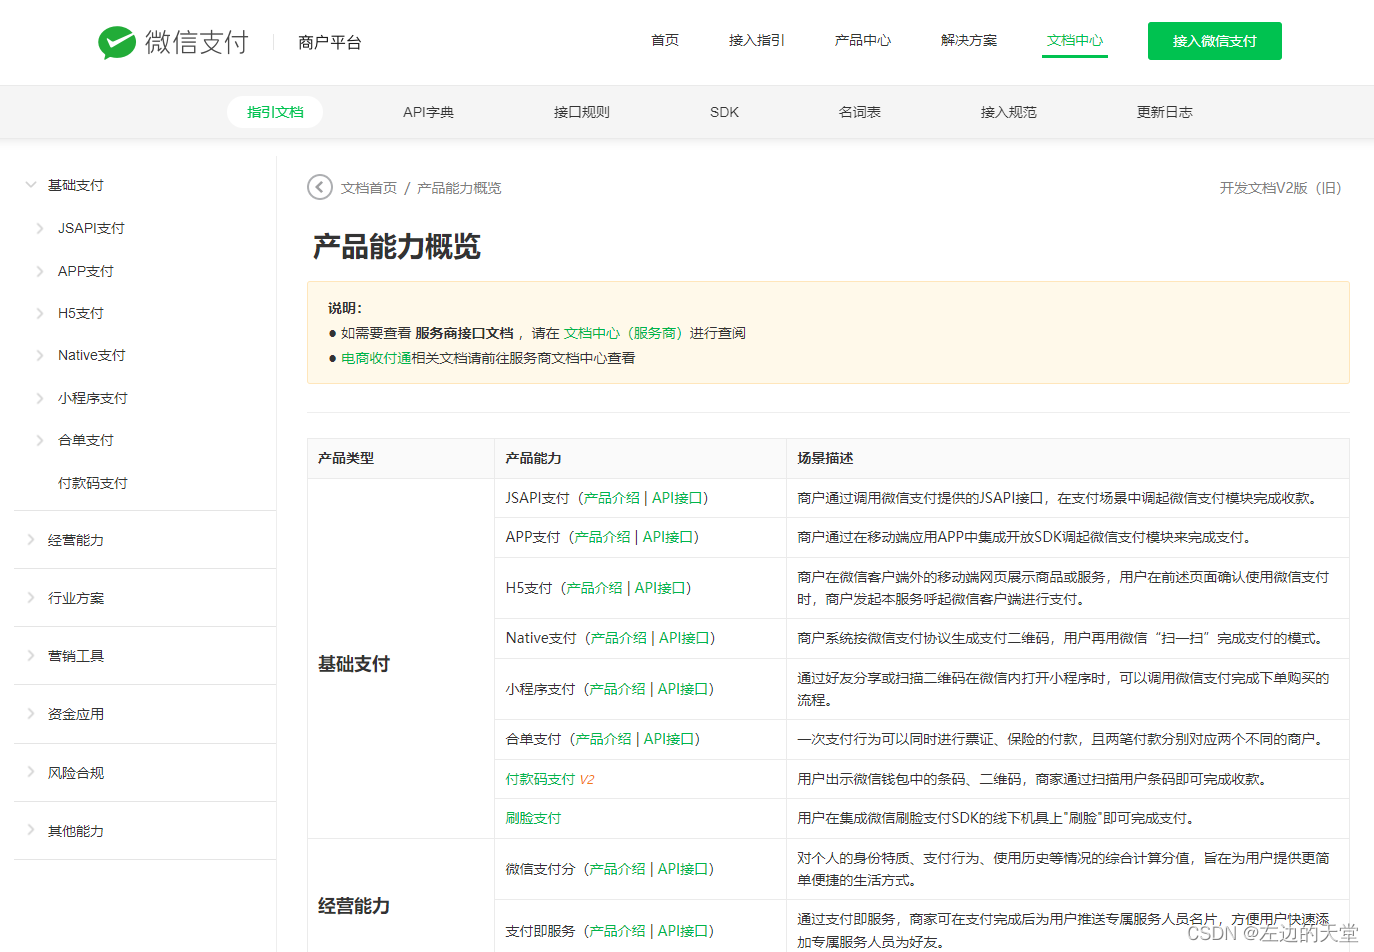Click the WeChat Pay logo icon
The height and width of the screenshot is (952, 1374).
[x=117, y=41]
